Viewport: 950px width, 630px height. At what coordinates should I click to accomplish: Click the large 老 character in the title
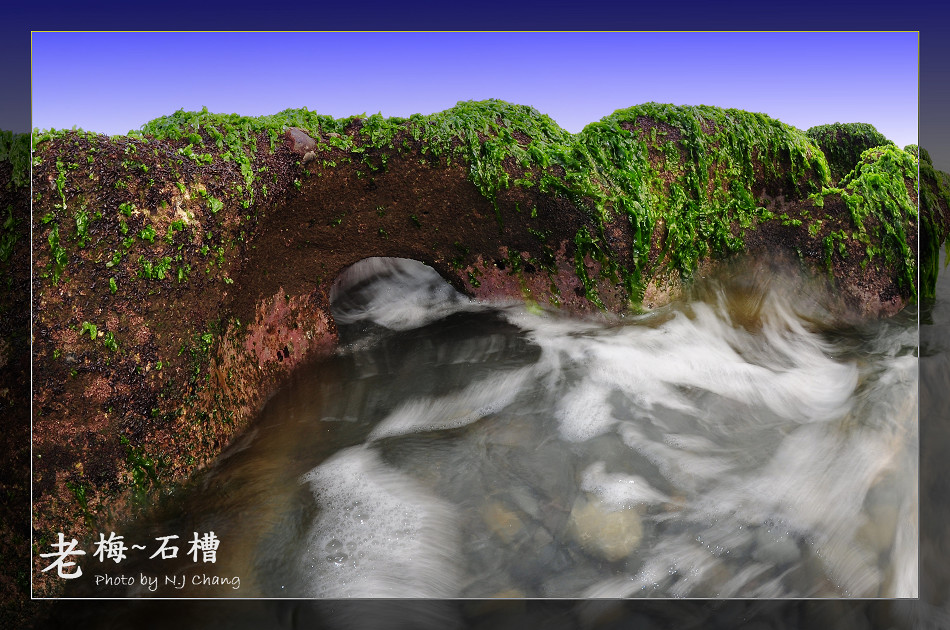click(x=62, y=555)
